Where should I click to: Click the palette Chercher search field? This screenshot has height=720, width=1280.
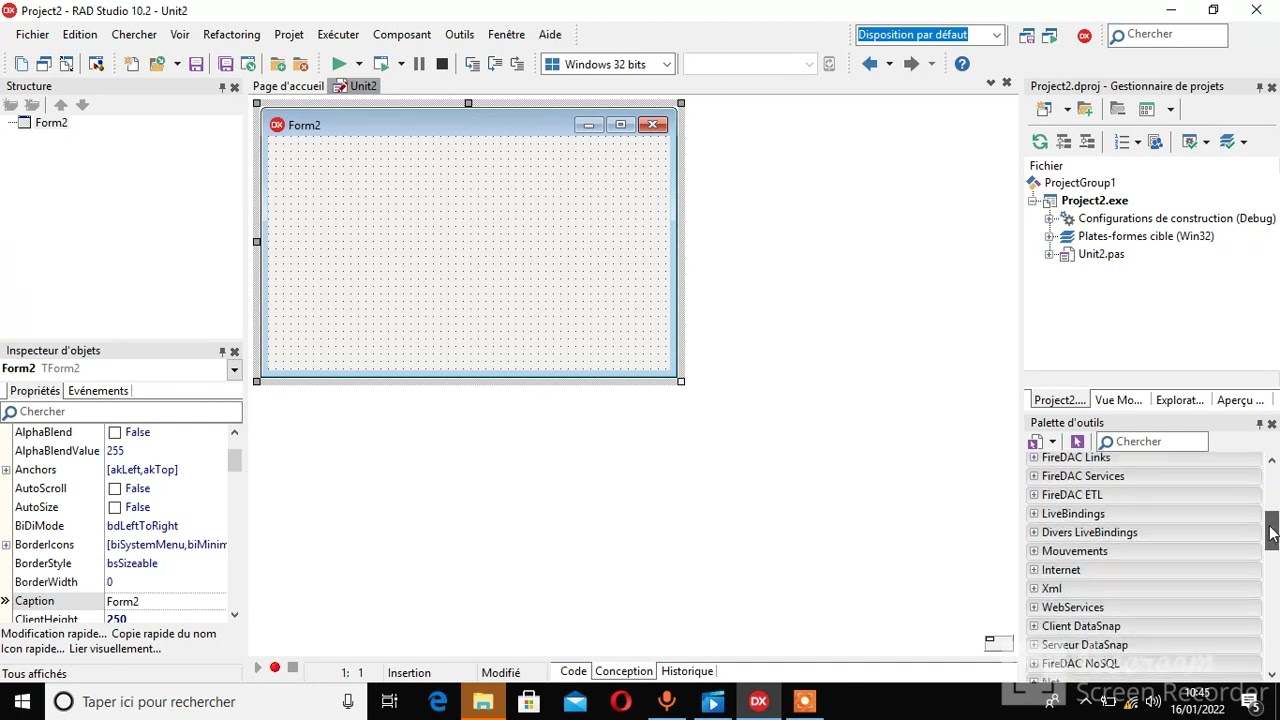pyautogui.click(x=1152, y=442)
